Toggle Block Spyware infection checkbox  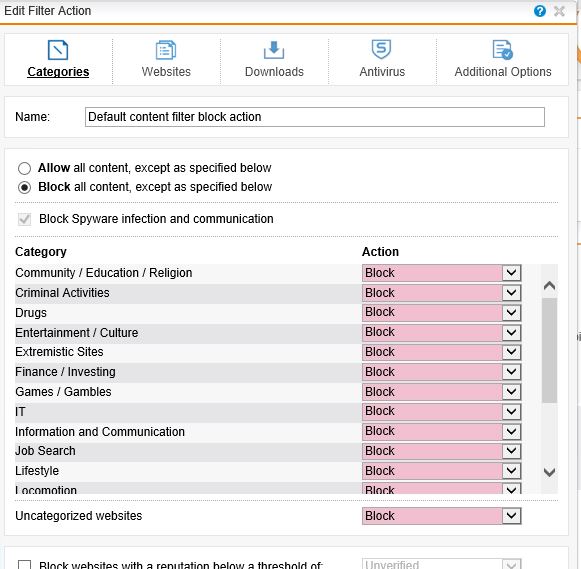[x=24, y=219]
